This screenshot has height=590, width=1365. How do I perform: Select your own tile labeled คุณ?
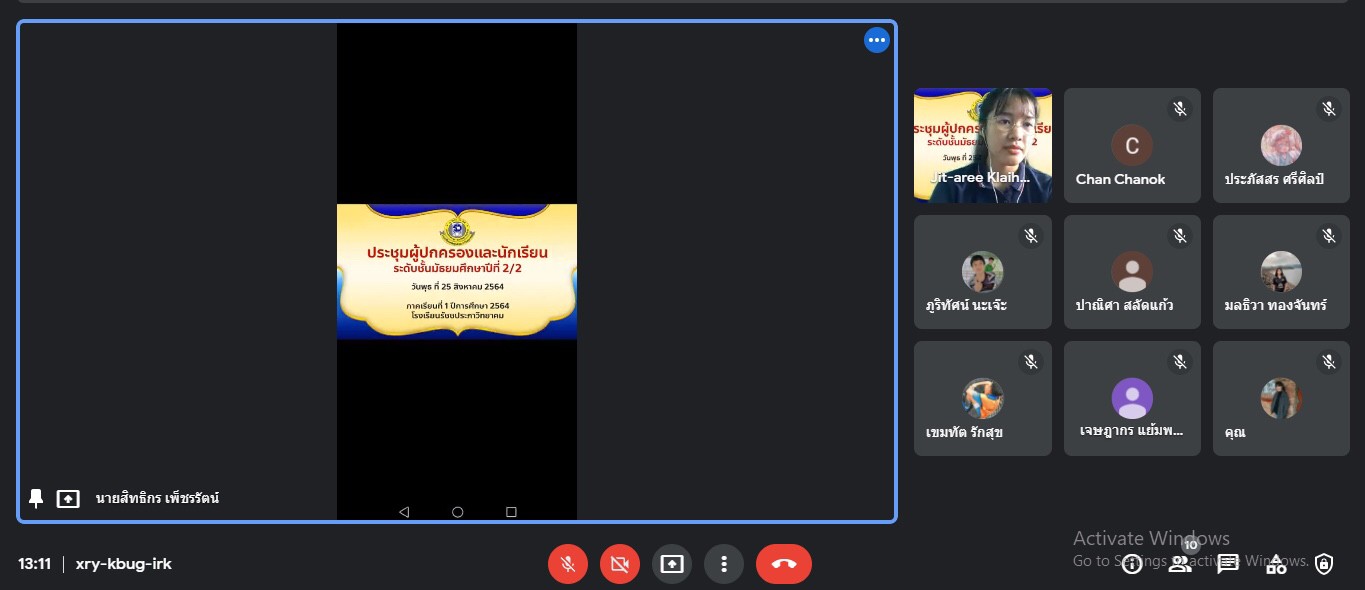pyautogui.click(x=1281, y=399)
